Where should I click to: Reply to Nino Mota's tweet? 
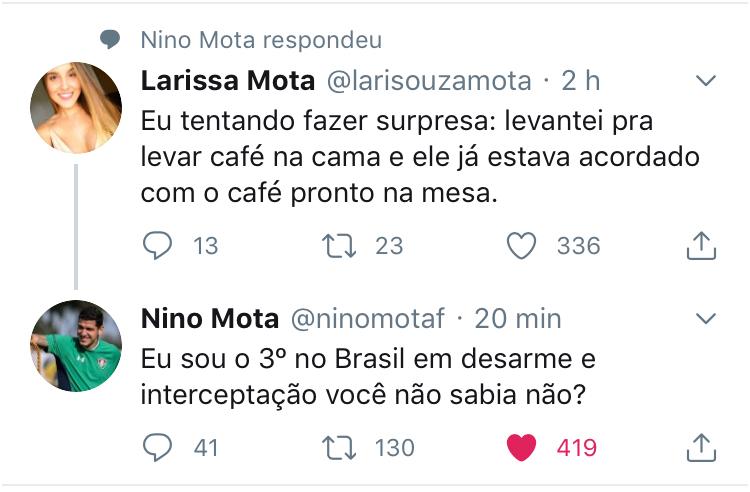click(x=157, y=447)
